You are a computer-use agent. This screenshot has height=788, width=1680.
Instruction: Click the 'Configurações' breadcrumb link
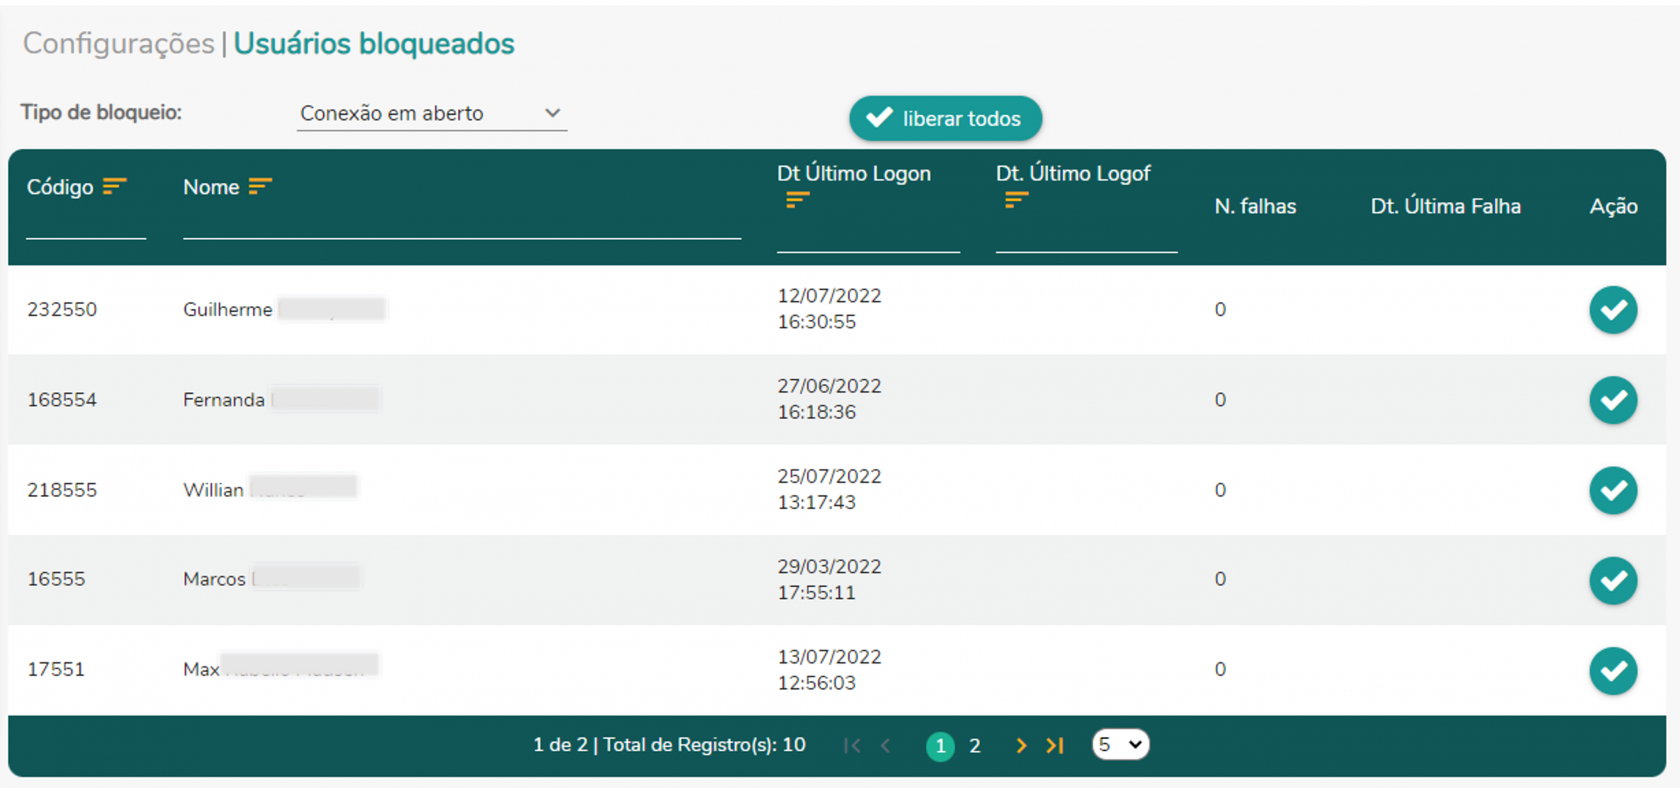tap(118, 44)
